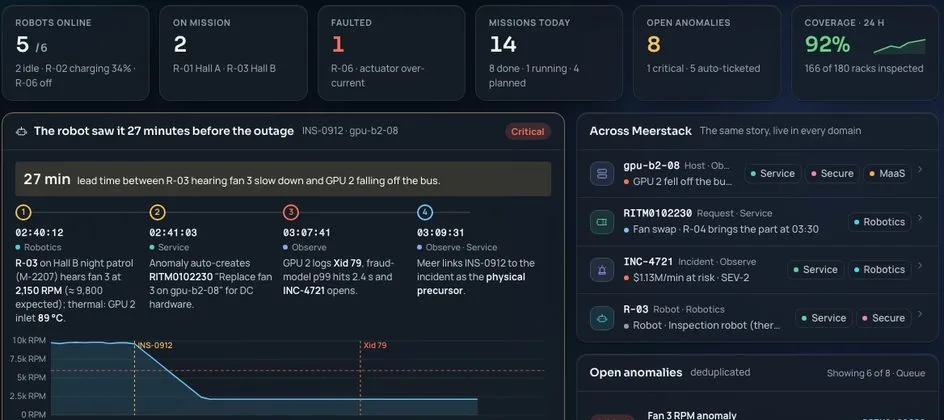Expand the INC-4721 row chevron
The height and width of the screenshot is (420, 944).
[920, 266]
